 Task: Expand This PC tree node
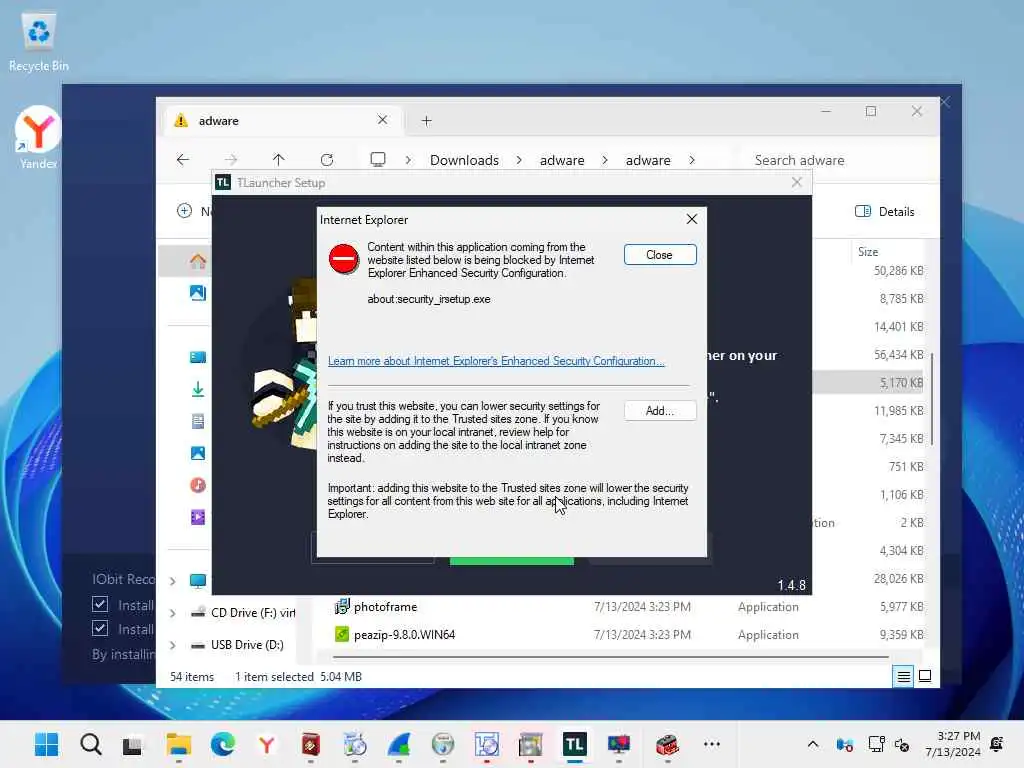pos(172,581)
